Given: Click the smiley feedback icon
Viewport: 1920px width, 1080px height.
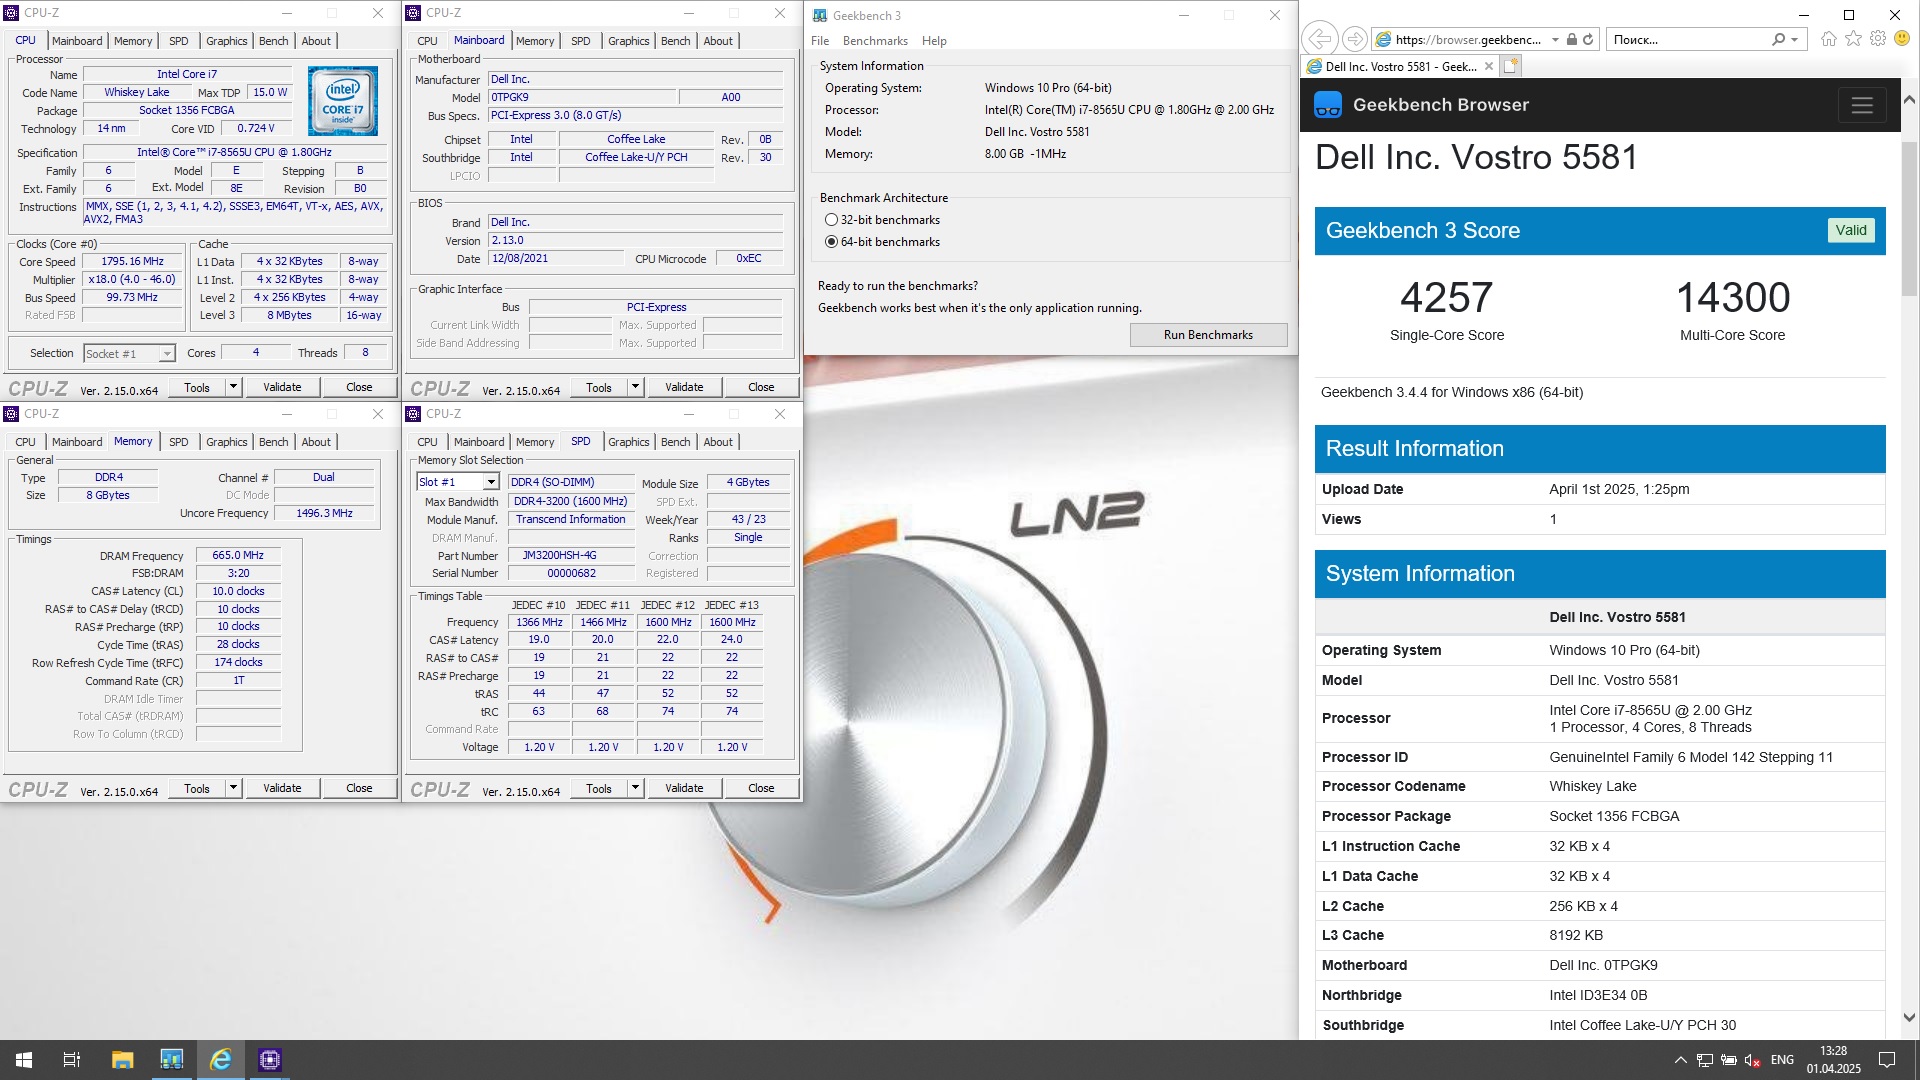Looking at the screenshot, I should pyautogui.click(x=1902, y=39).
